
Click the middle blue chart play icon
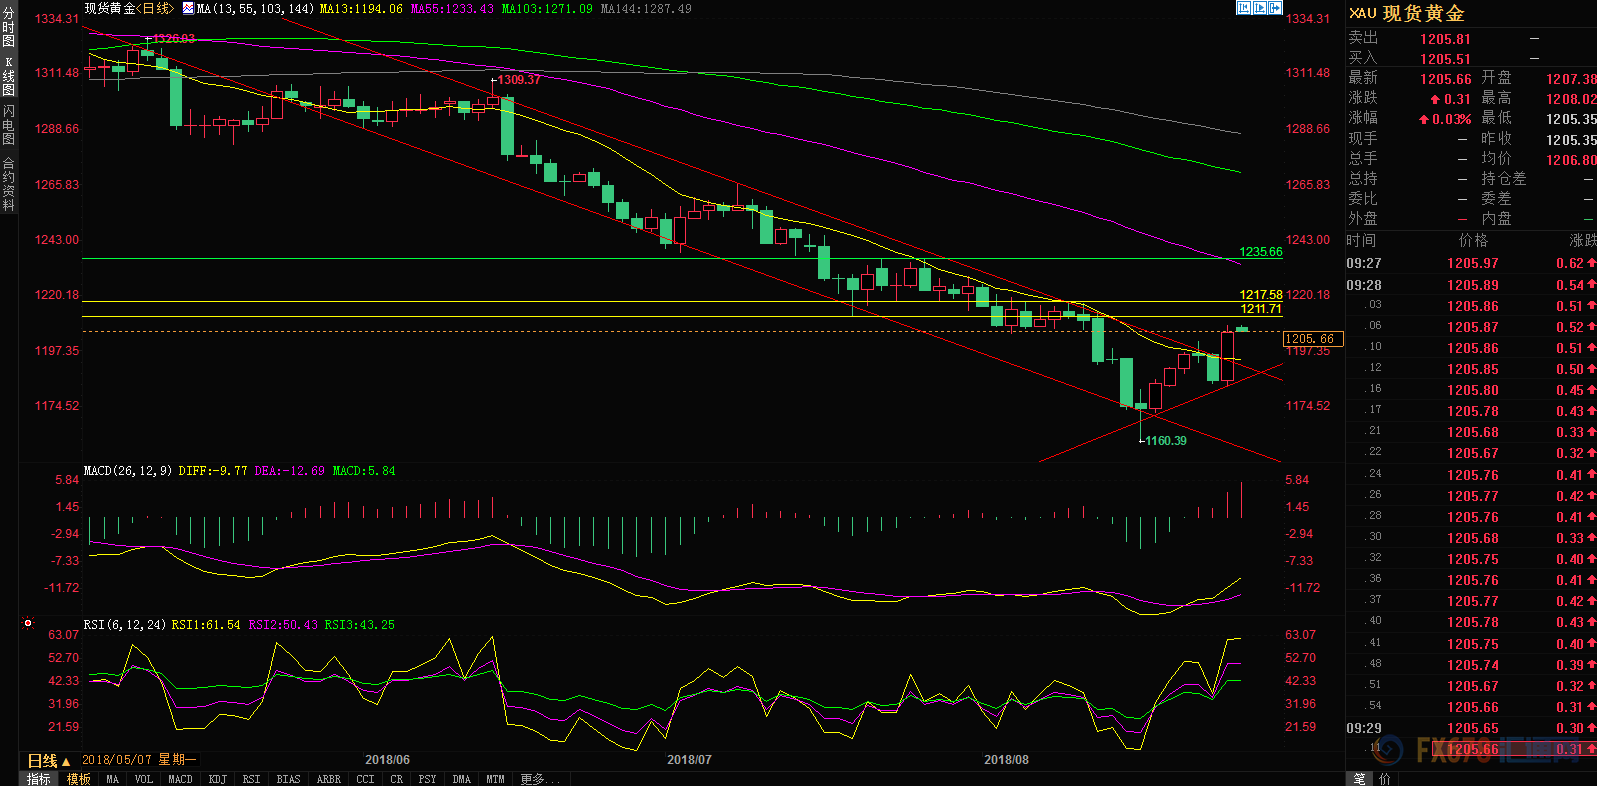point(1260,8)
